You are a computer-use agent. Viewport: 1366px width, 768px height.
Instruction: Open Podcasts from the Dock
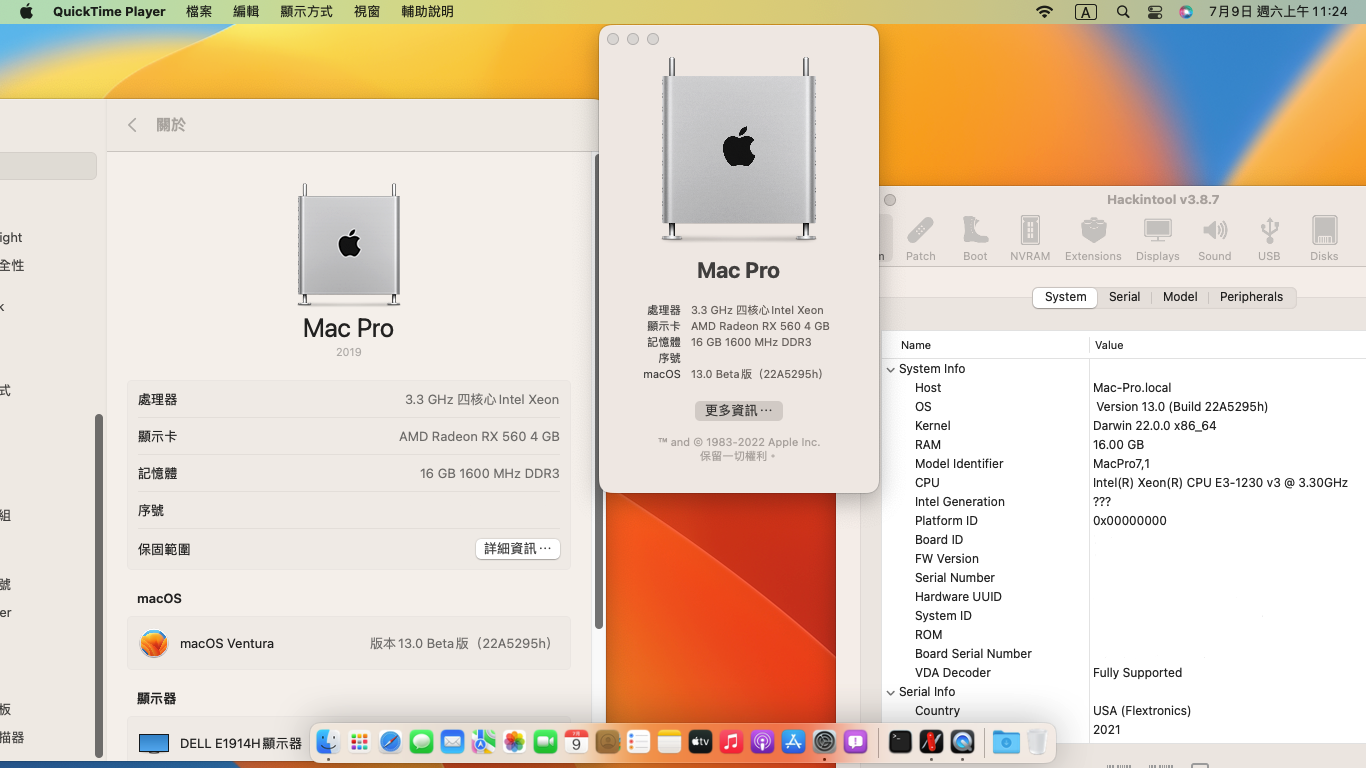[x=762, y=742]
